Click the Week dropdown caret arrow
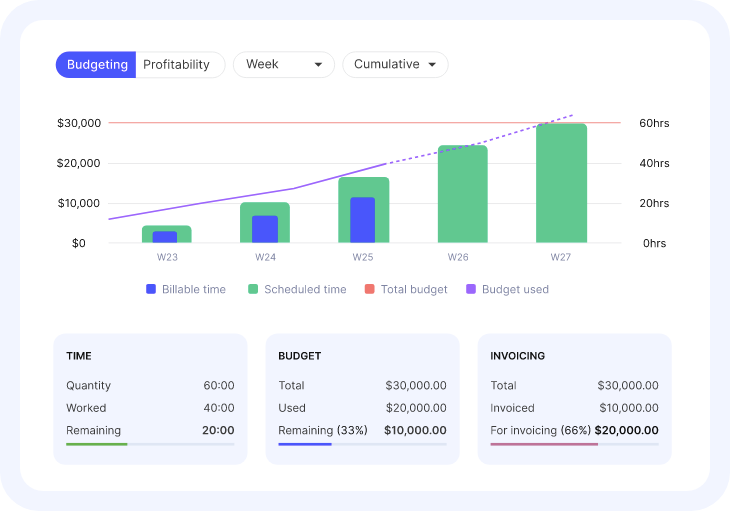The height and width of the screenshot is (511, 730). click(x=318, y=65)
